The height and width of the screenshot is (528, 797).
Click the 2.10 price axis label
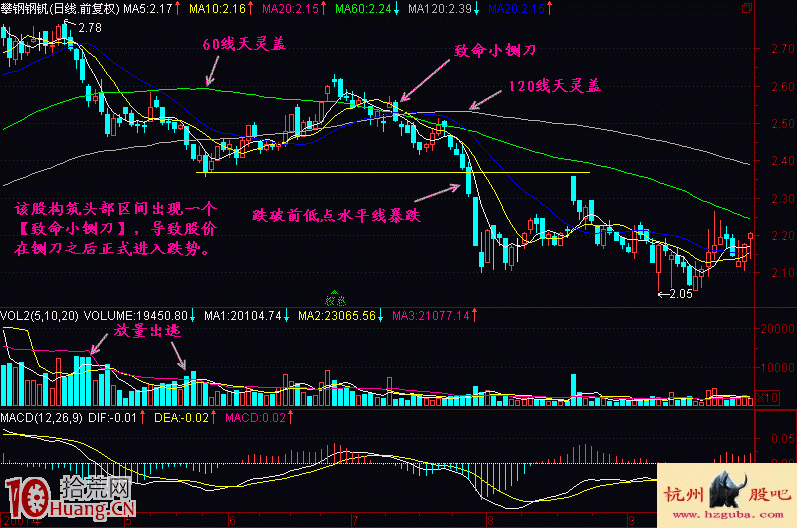coord(783,273)
